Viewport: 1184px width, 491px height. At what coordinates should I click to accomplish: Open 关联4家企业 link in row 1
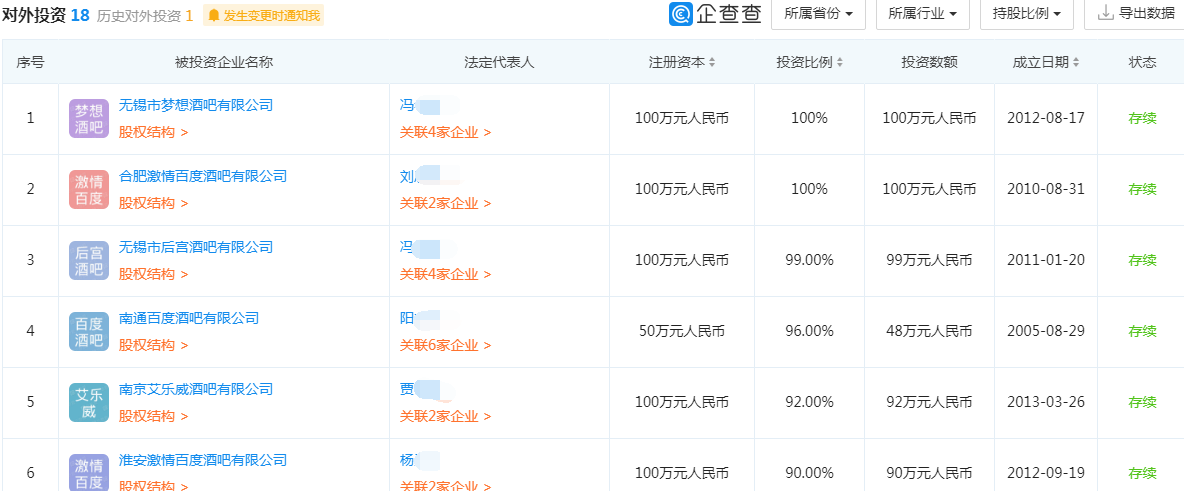445,132
